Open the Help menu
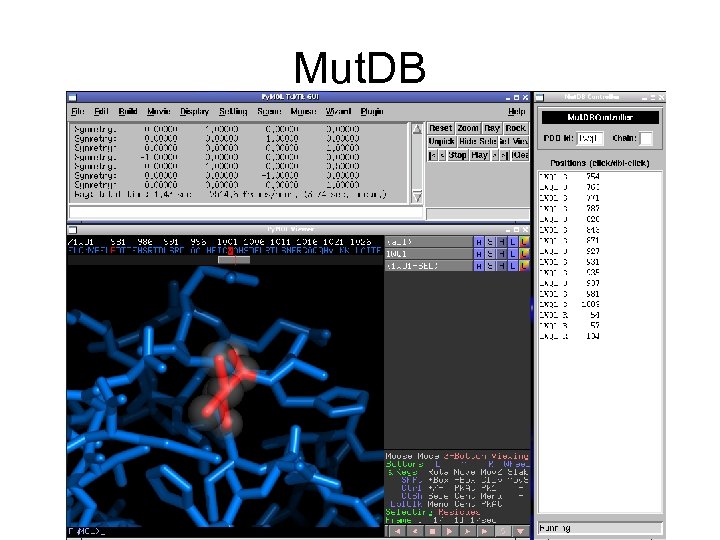This screenshot has width=720, height=540. click(517, 111)
